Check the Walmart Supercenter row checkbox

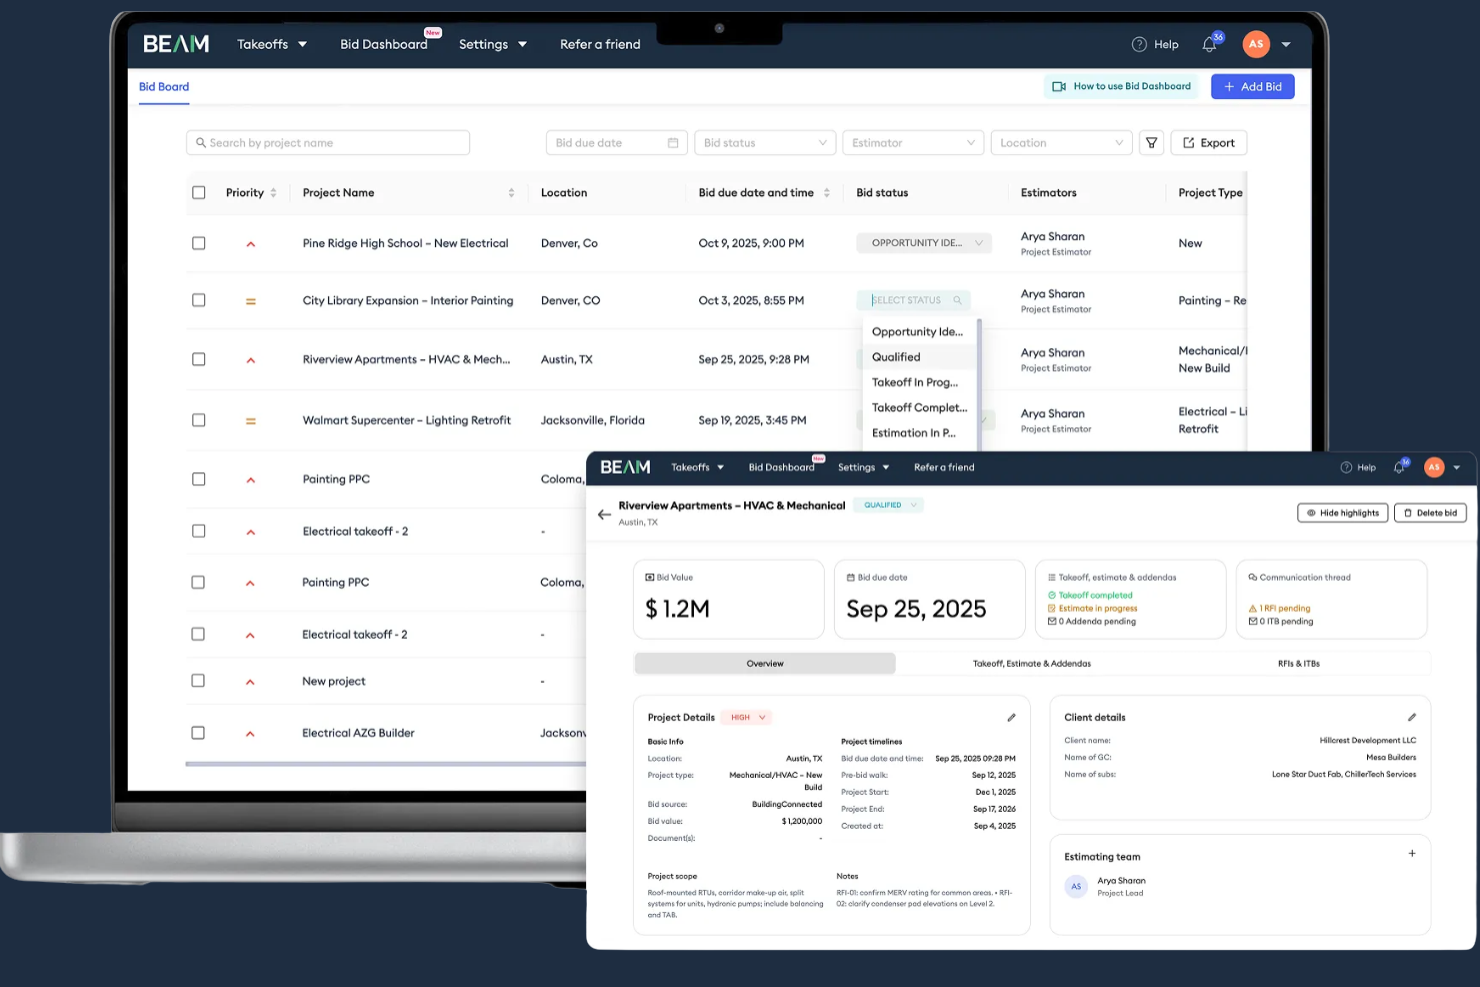198,420
